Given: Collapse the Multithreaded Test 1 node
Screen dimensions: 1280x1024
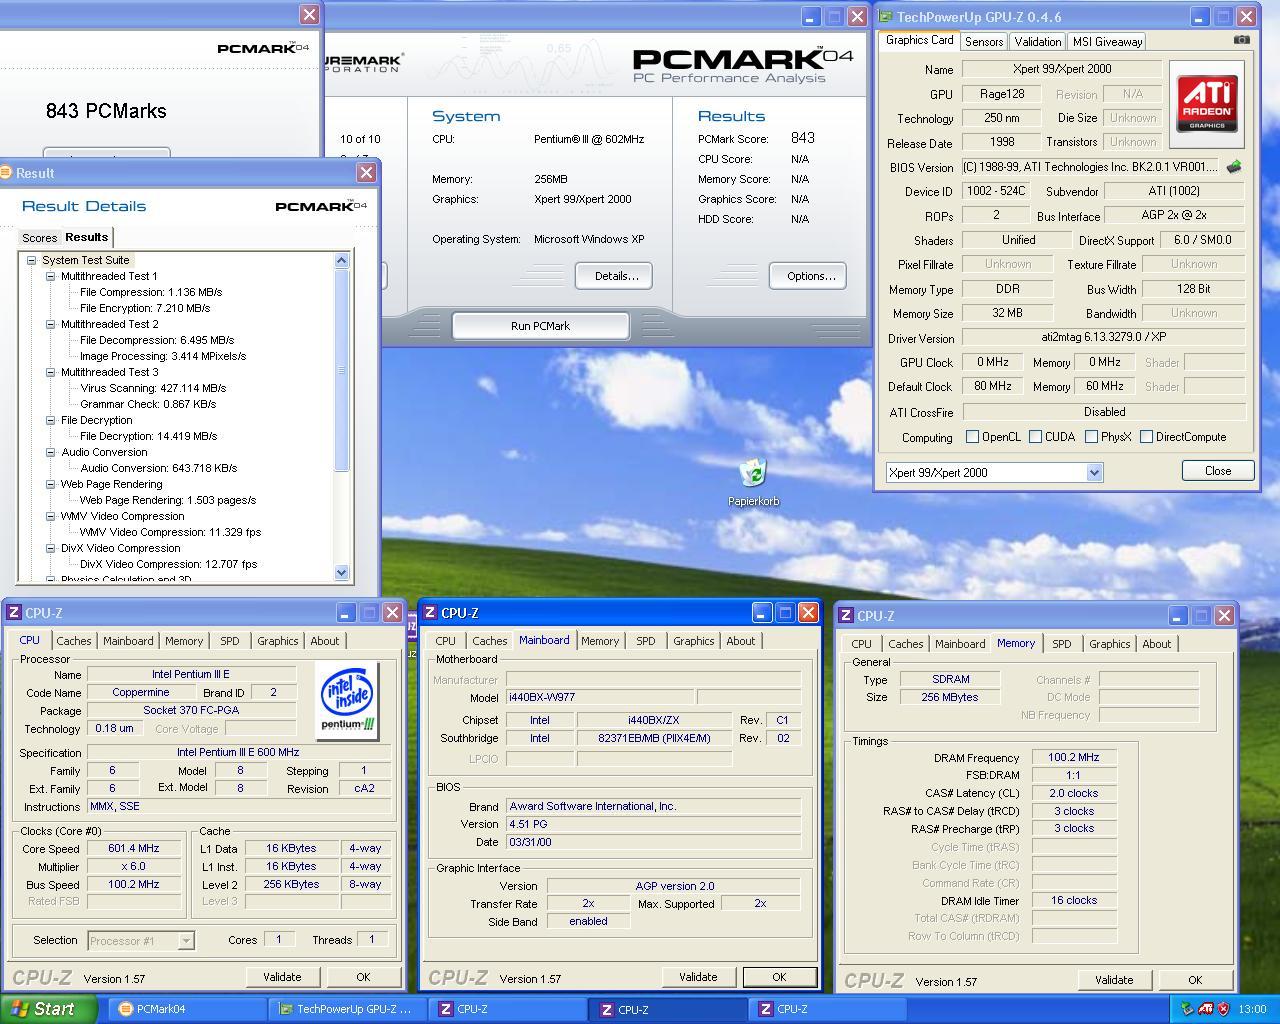Looking at the screenshot, I should [50, 276].
